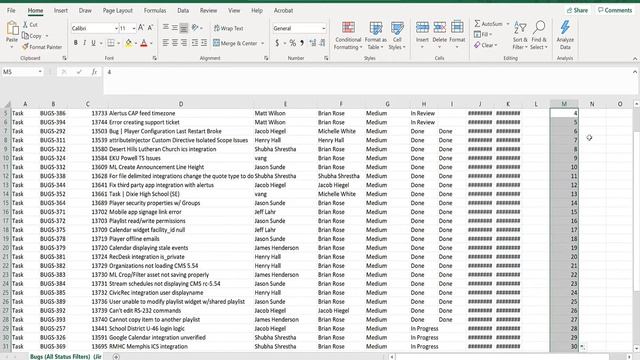Add a new sheet with plus button
This screenshot has height=360, width=640.
pos(116,357)
